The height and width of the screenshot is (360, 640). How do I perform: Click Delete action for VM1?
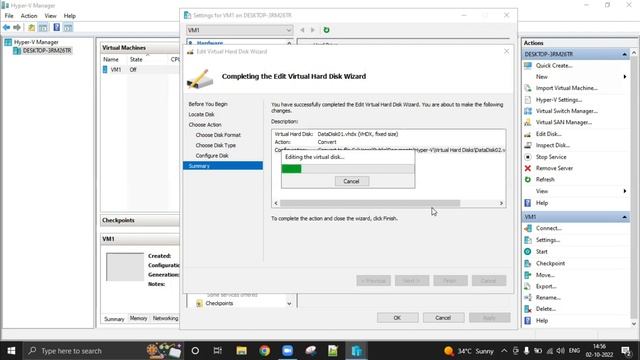(546, 309)
